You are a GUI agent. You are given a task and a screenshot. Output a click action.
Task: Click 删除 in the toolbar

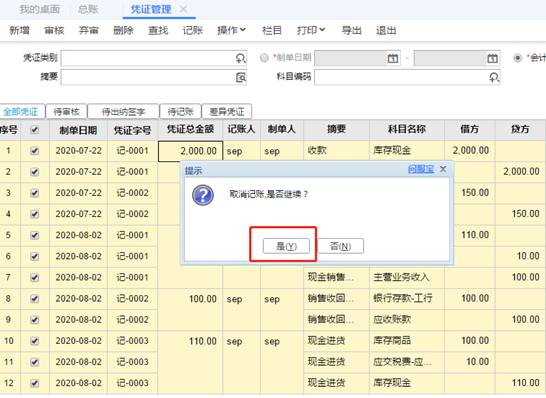(123, 30)
